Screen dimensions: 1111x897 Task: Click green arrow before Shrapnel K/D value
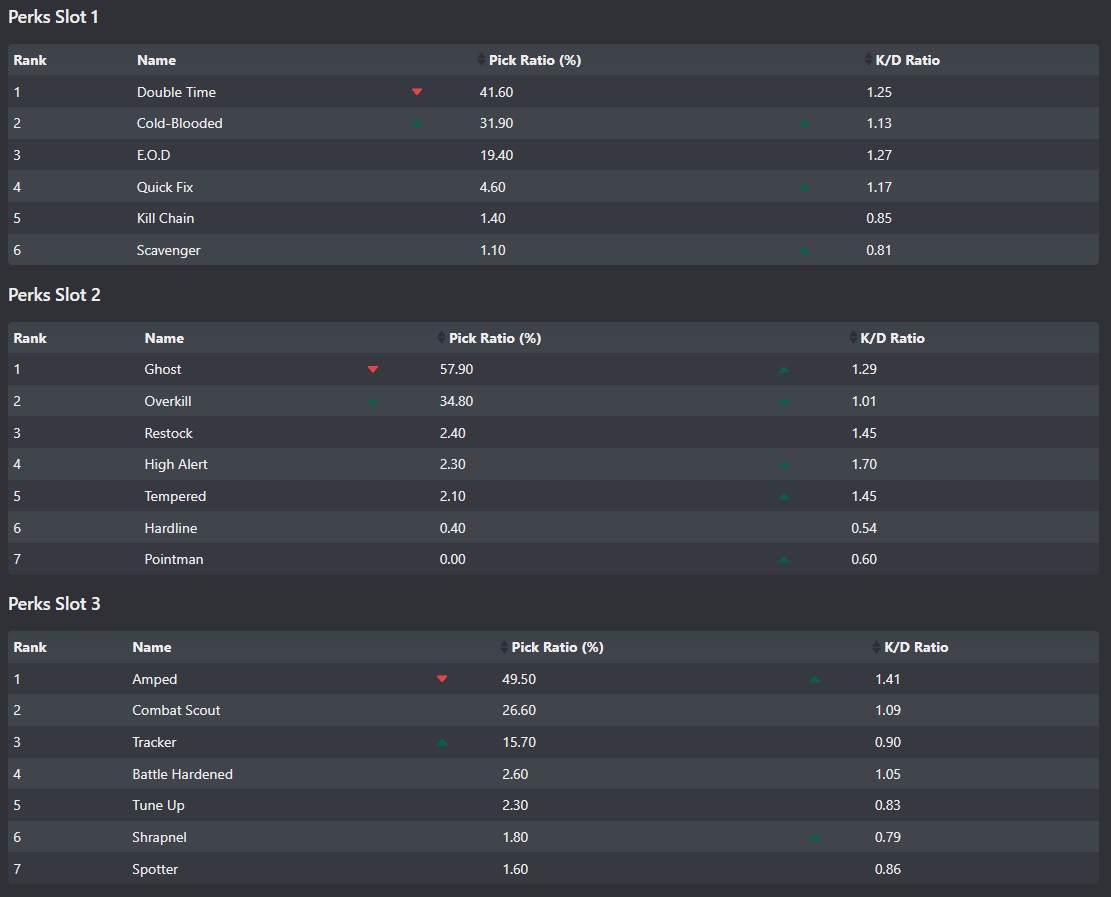tap(815, 838)
